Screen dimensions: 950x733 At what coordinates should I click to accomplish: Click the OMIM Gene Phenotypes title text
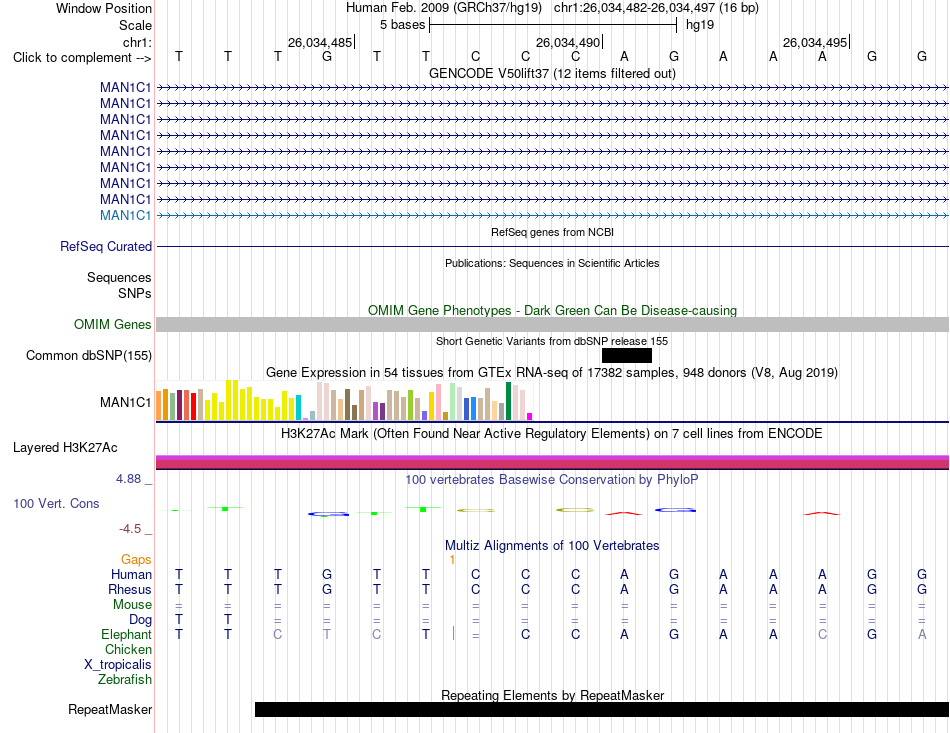pyautogui.click(x=553, y=310)
